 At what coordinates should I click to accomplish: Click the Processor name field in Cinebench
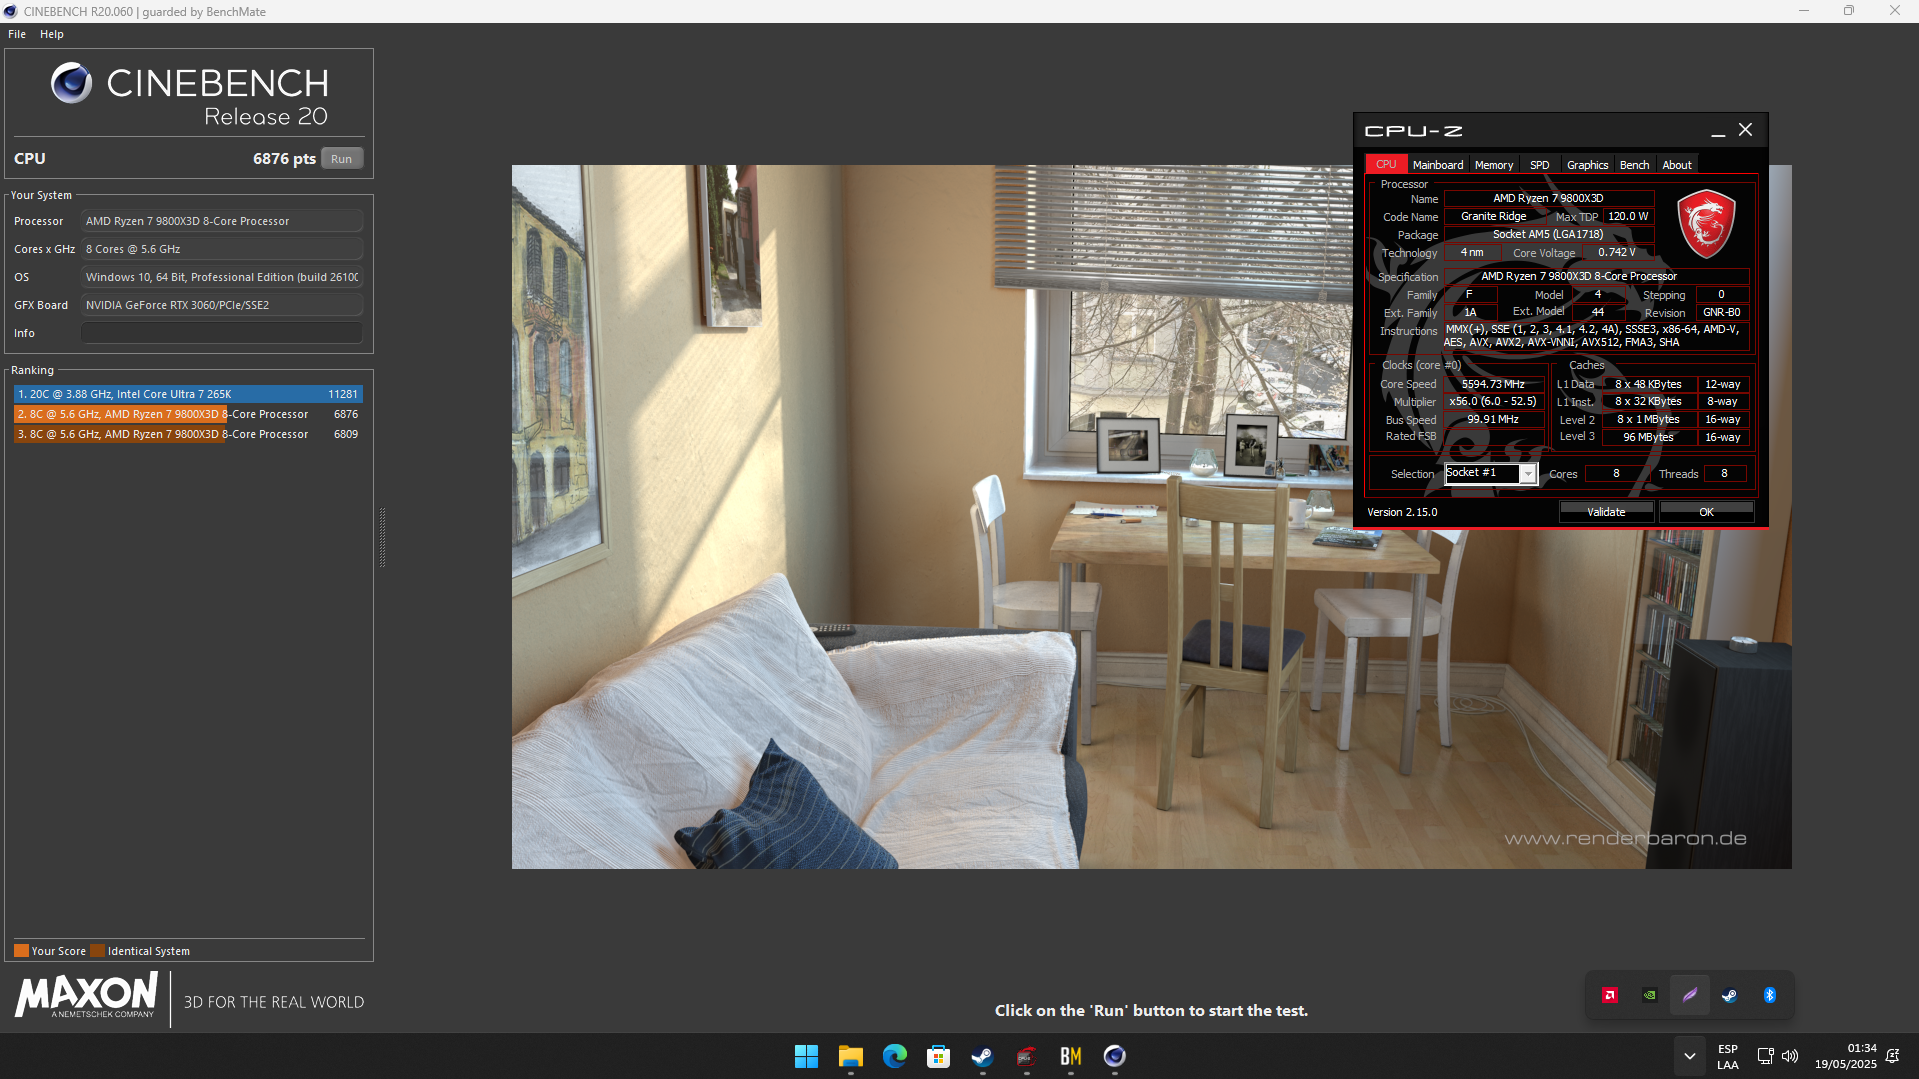click(222, 221)
